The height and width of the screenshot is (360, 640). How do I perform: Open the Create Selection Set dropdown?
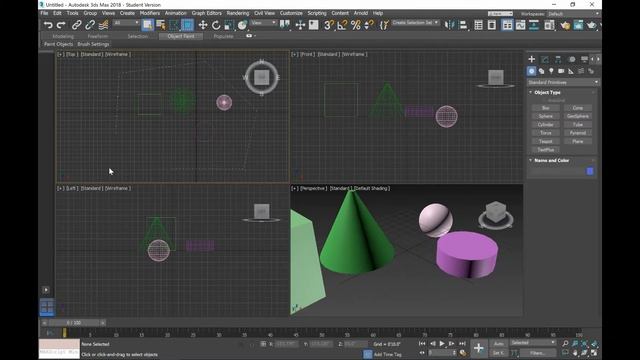tap(415, 22)
